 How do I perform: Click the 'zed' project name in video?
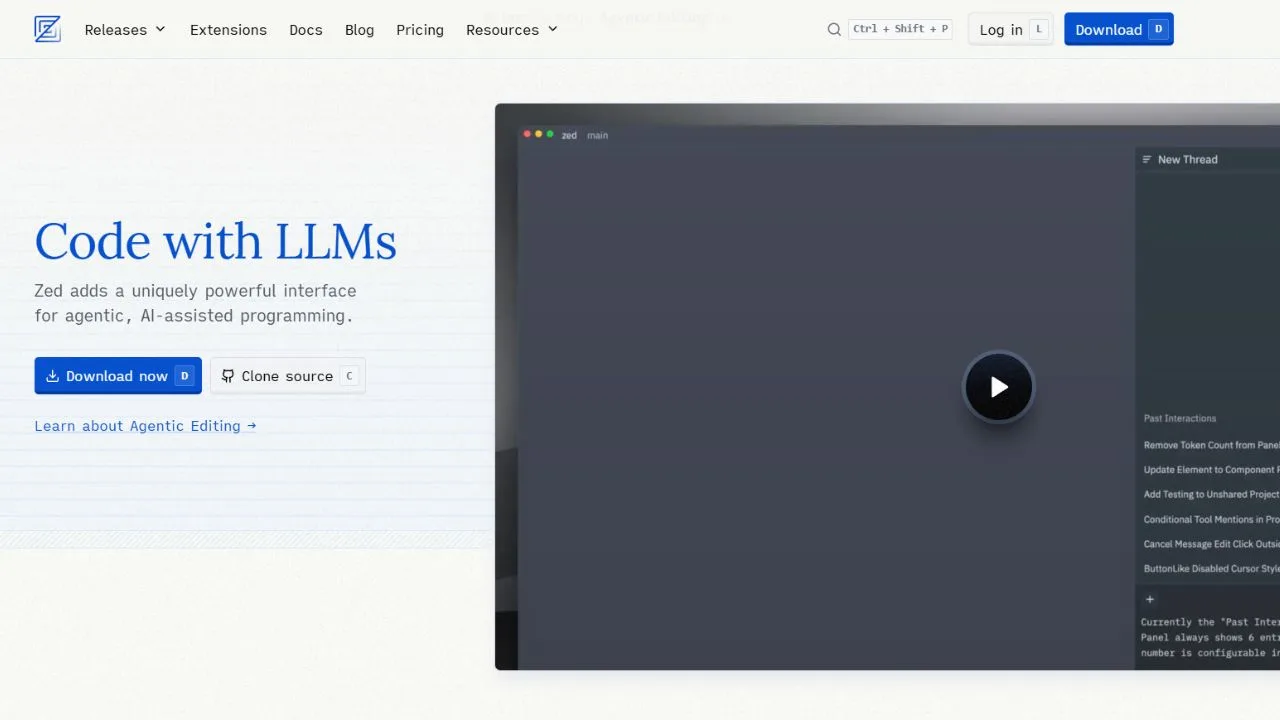pos(569,135)
